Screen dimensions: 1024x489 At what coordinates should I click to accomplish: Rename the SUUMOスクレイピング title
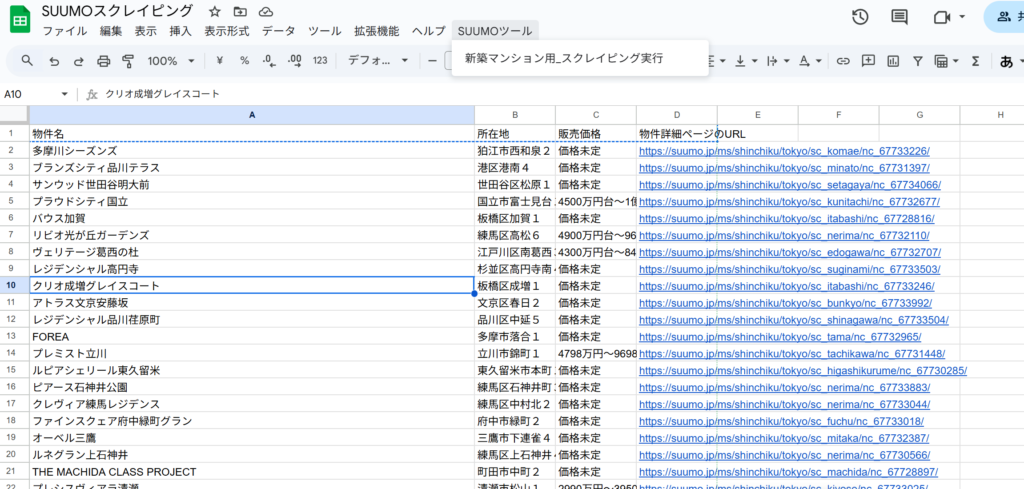click(x=118, y=11)
